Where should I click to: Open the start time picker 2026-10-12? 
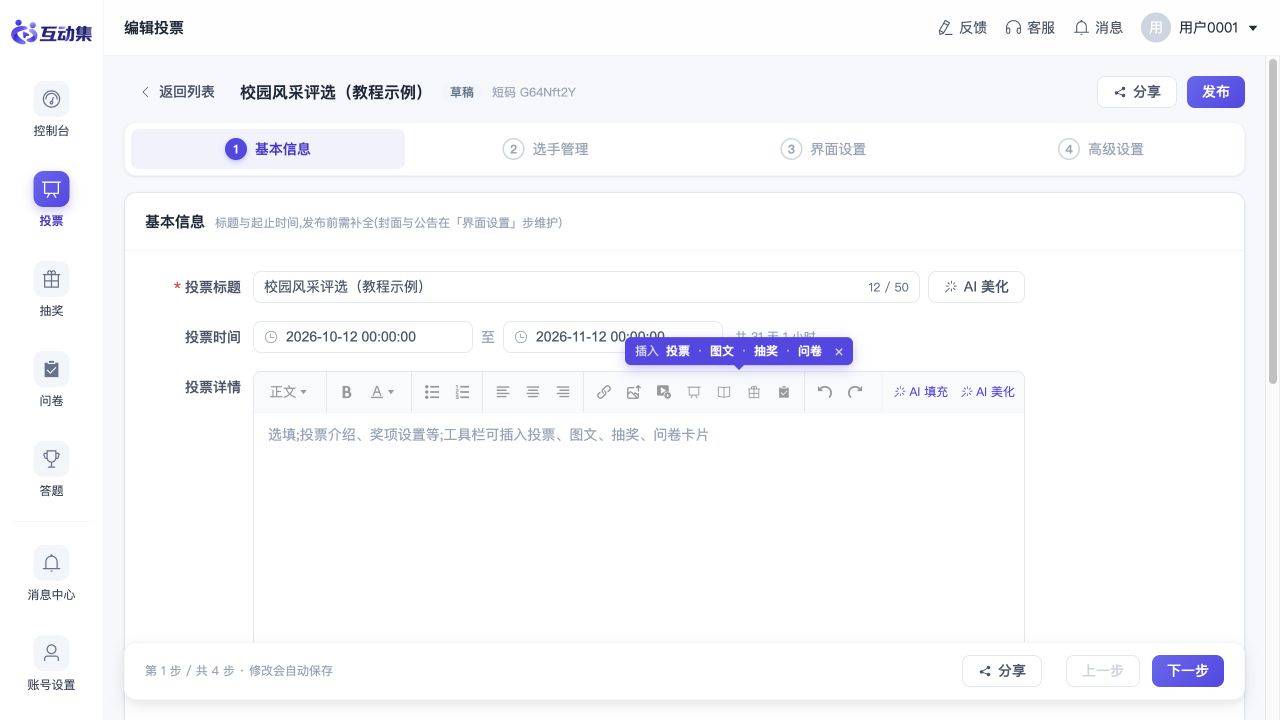363,337
